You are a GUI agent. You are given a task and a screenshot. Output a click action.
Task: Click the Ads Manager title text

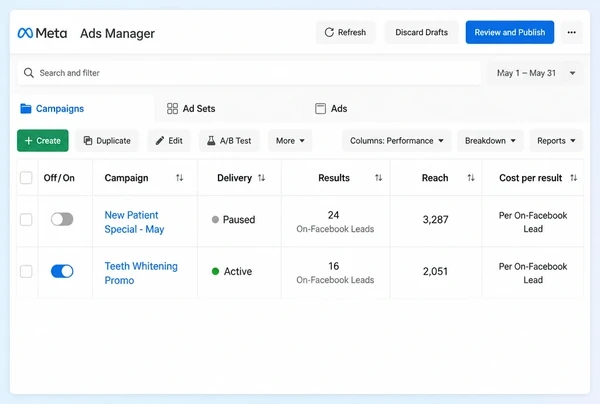point(117,34)
